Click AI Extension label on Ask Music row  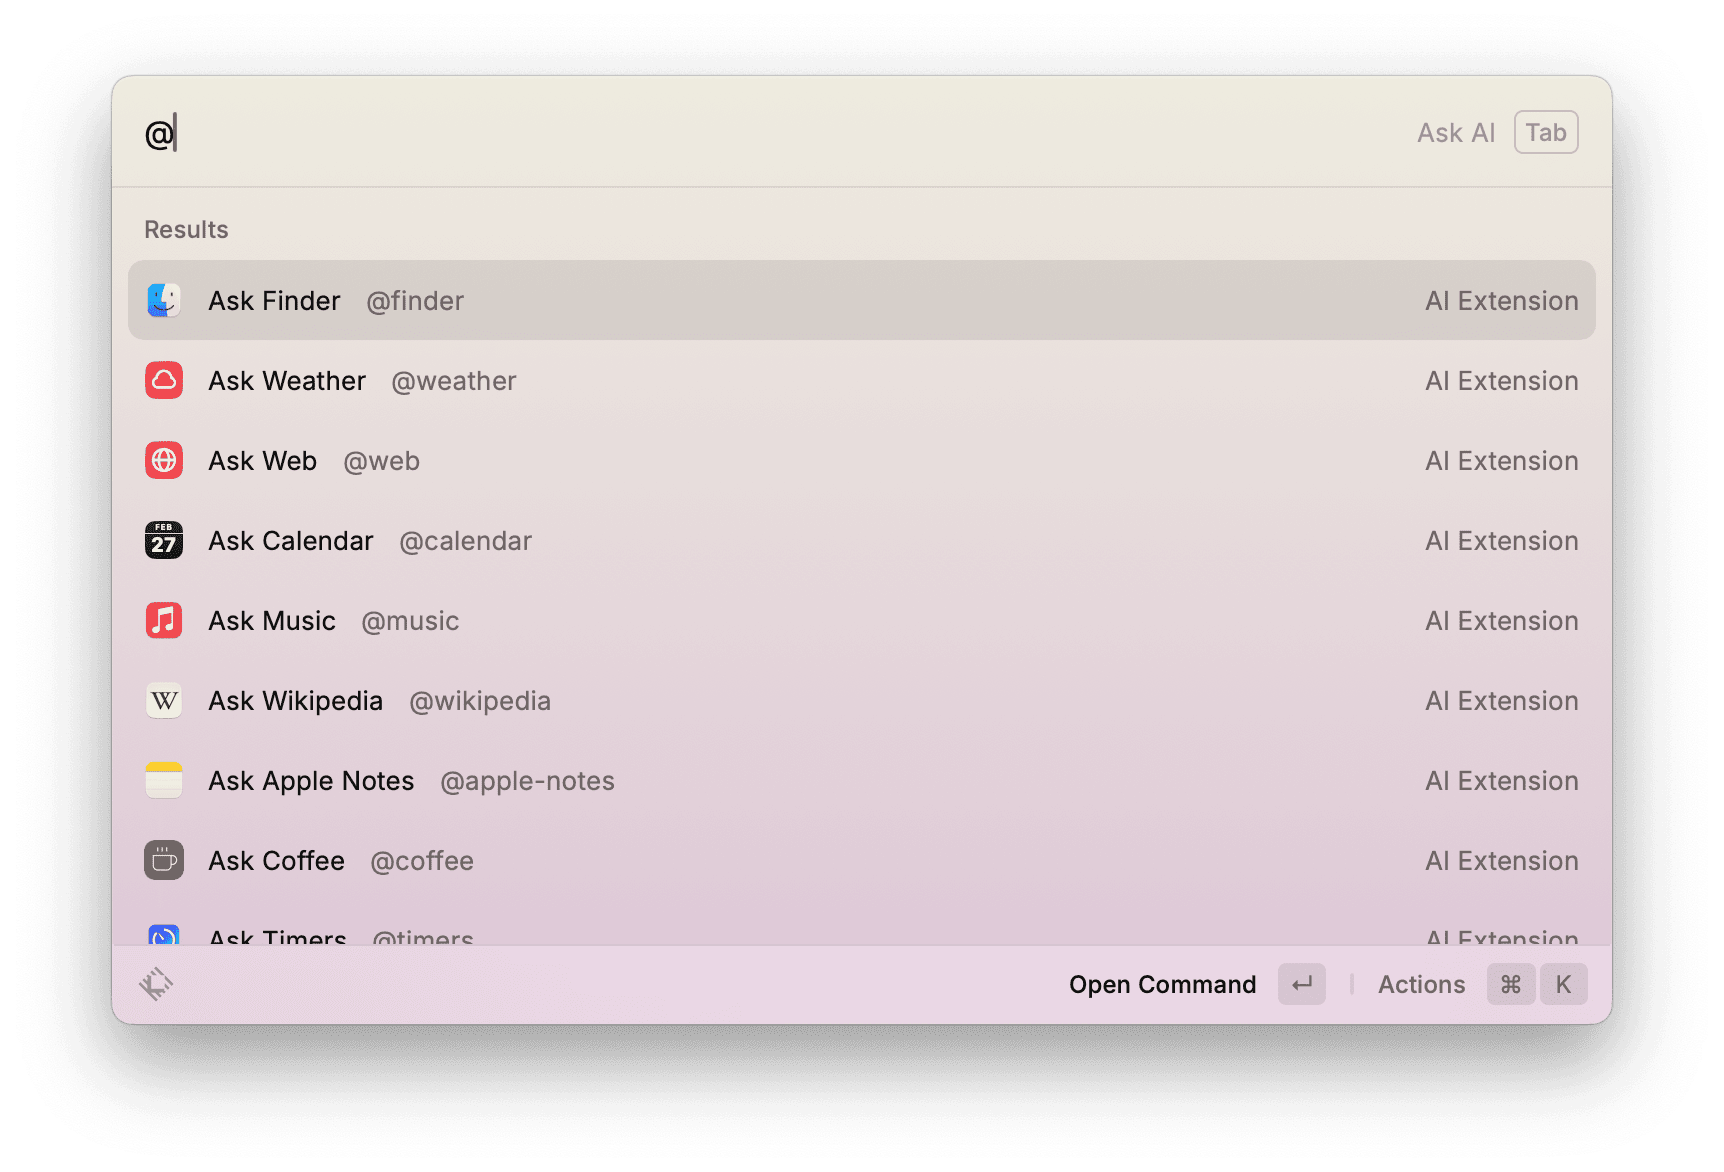[x=1502, y=621]
